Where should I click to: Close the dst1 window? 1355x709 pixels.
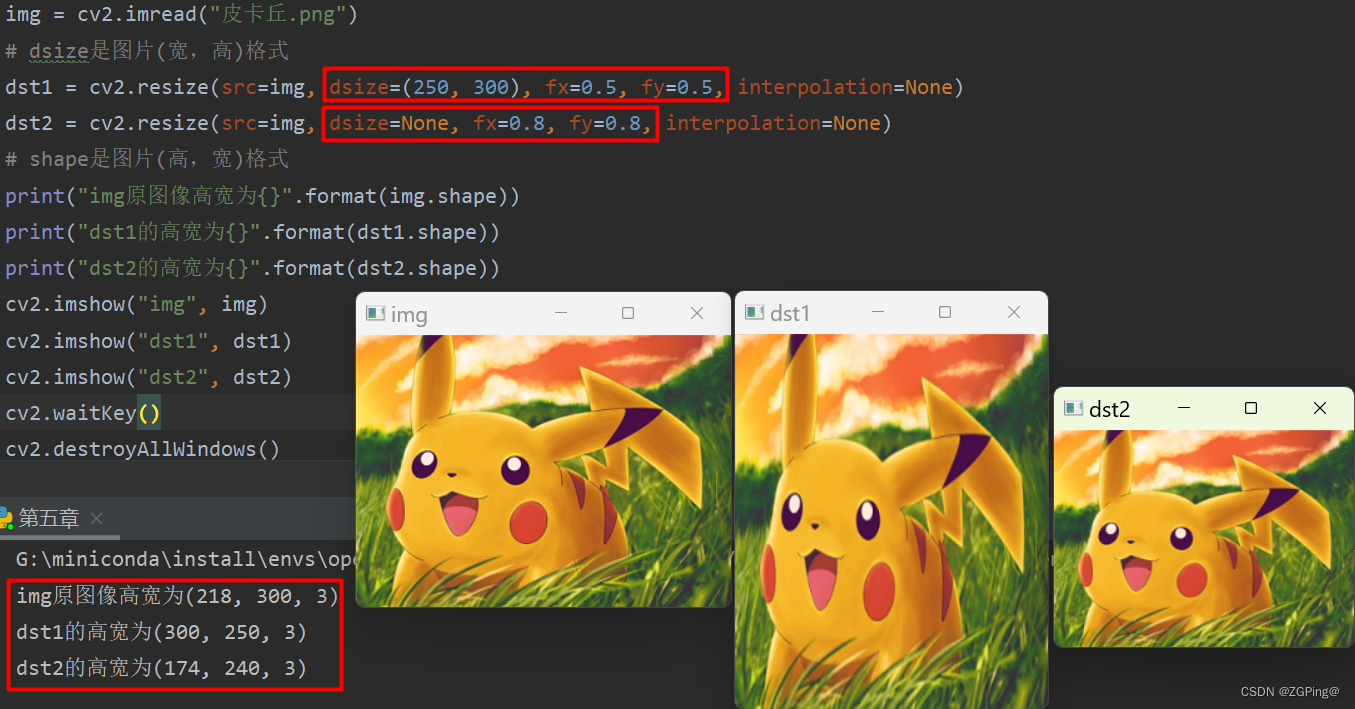(x=1014, y=312)
